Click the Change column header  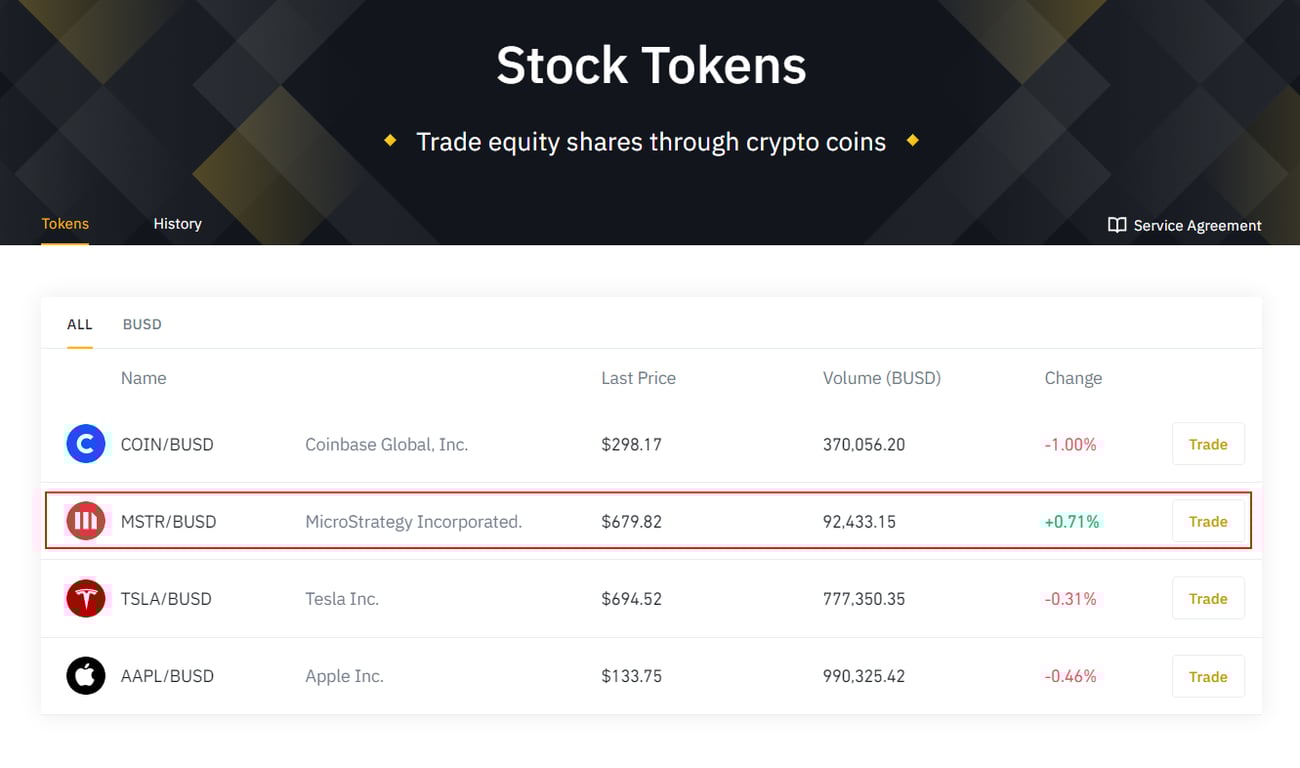(x=1073, y=378)
